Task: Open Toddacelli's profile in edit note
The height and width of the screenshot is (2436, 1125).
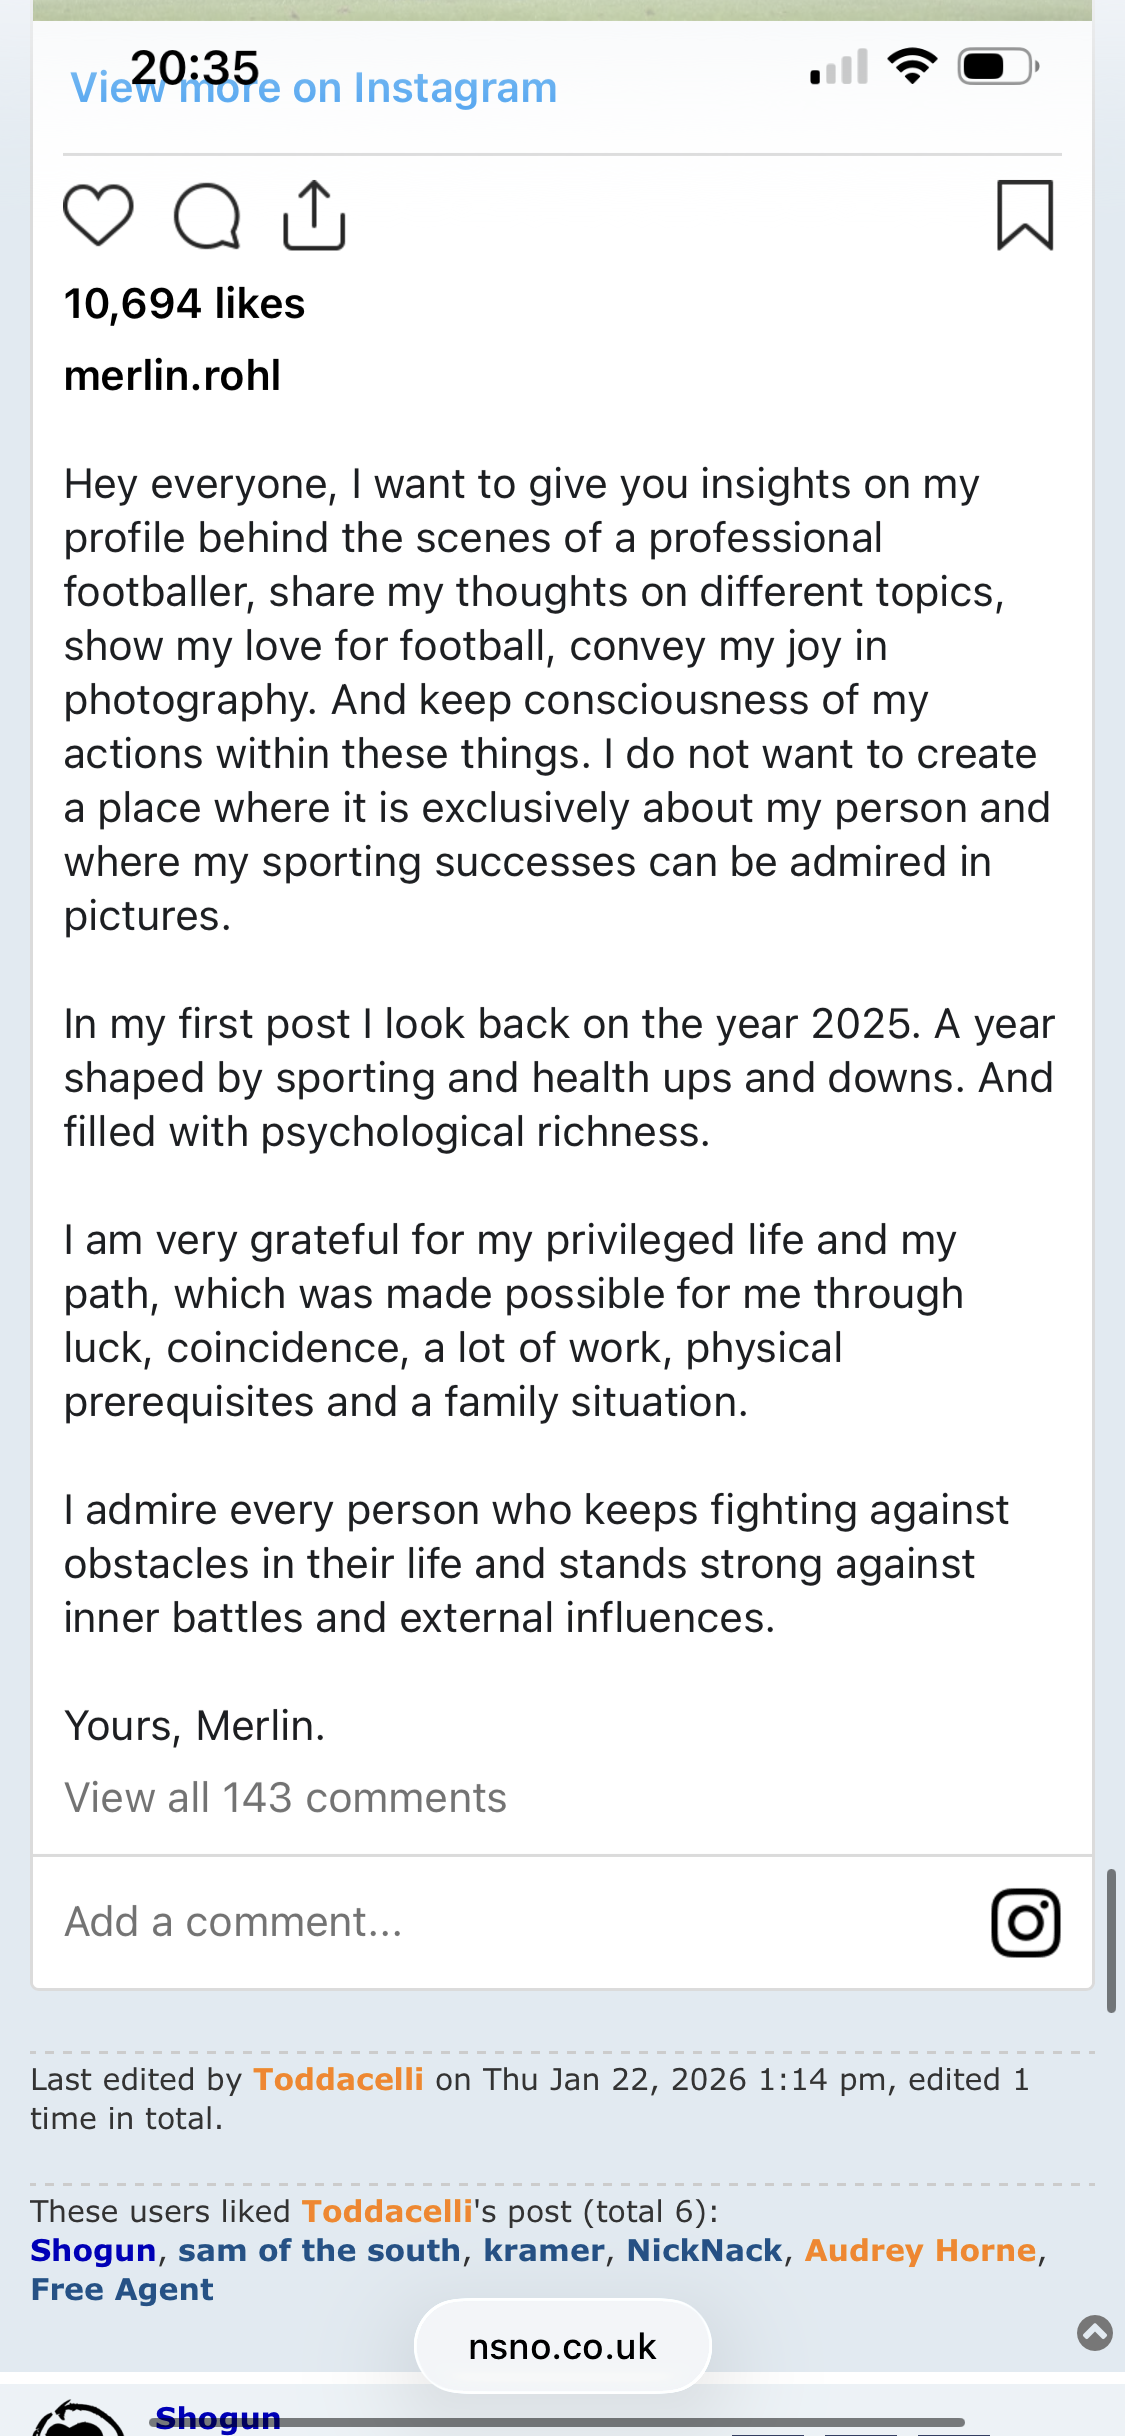Action: (338, 2079)
